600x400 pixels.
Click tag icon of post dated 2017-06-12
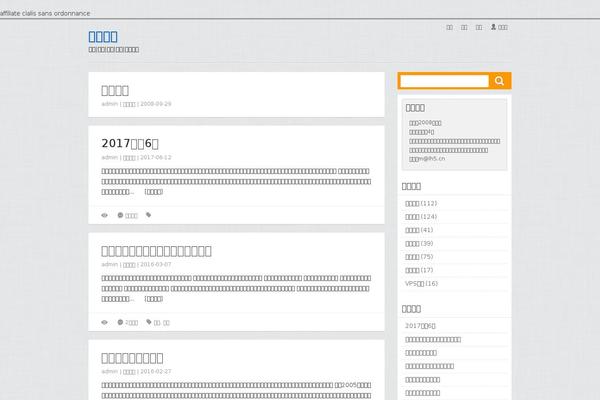(148, 215)
